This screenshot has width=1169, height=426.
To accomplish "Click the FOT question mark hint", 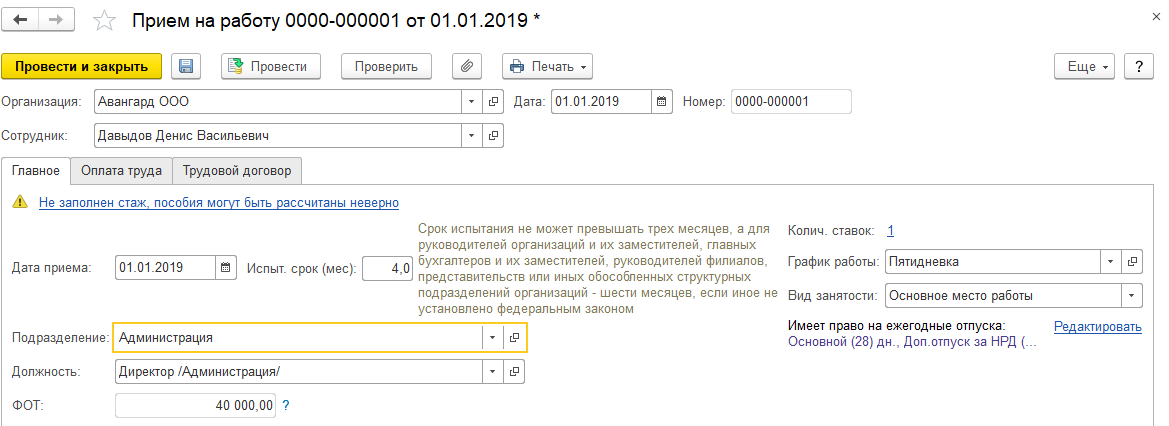I will pos(286,405).
